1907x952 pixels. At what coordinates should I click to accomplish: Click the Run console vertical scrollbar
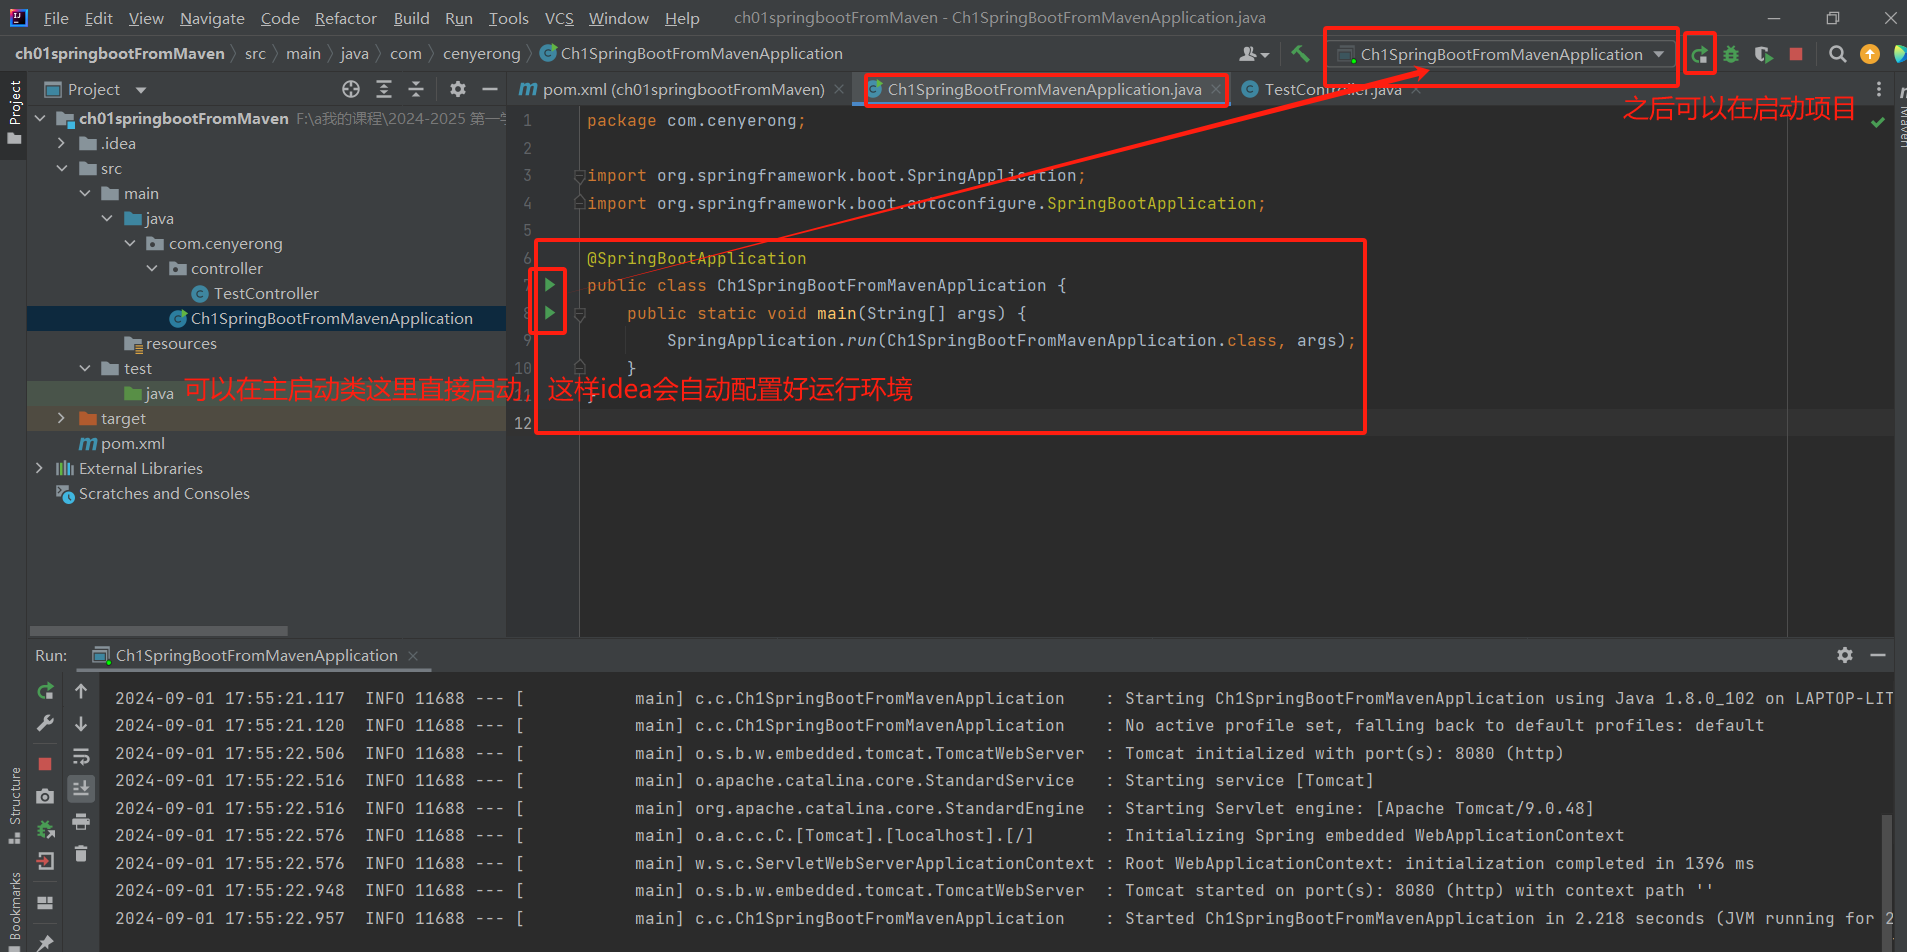click(x=1887, y=880)
